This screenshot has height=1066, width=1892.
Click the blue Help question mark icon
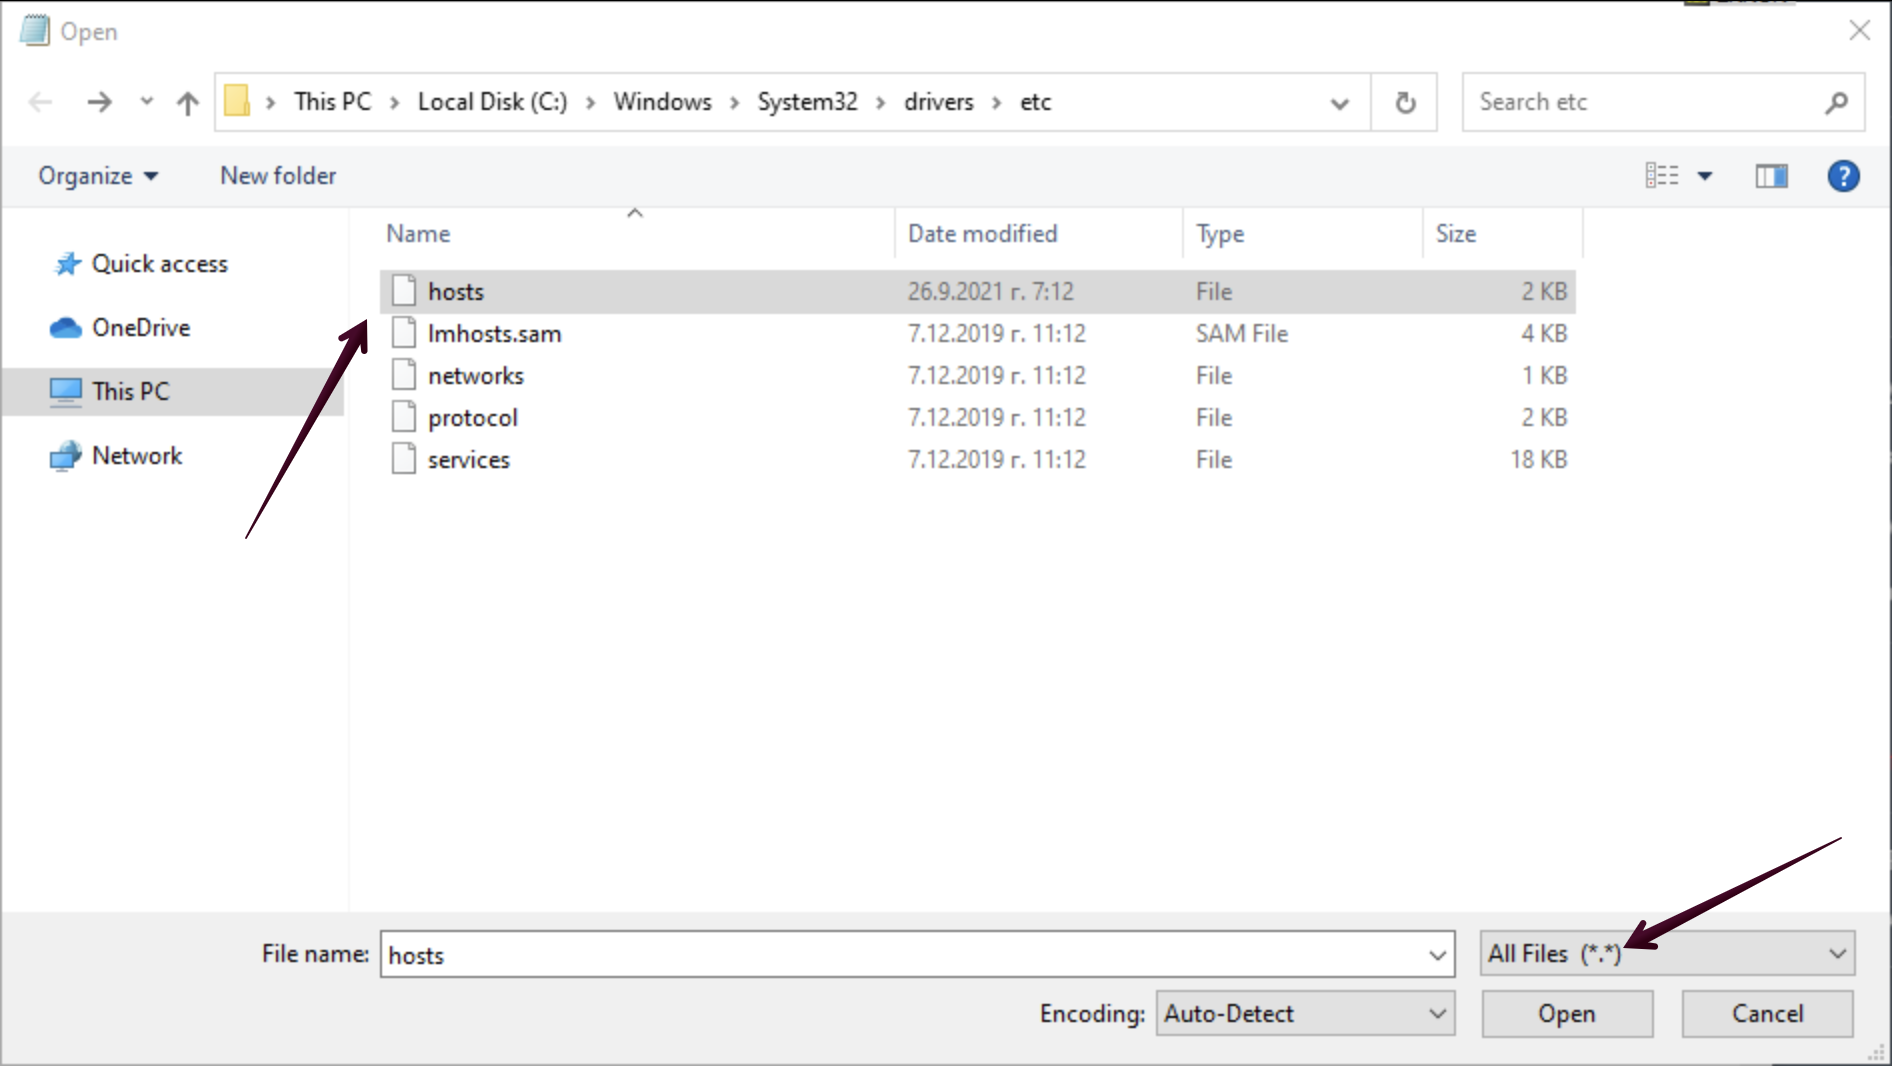pos(1842,176)
